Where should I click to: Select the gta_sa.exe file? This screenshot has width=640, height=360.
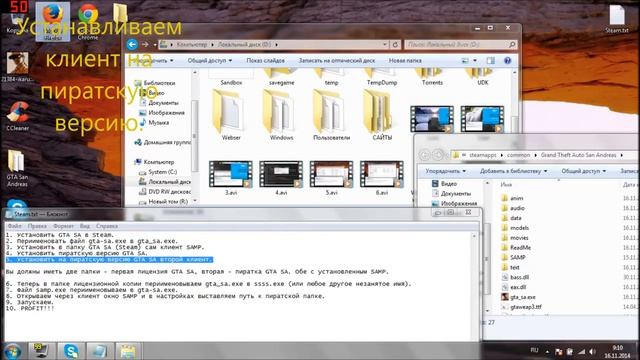click(x=518, y=297)
